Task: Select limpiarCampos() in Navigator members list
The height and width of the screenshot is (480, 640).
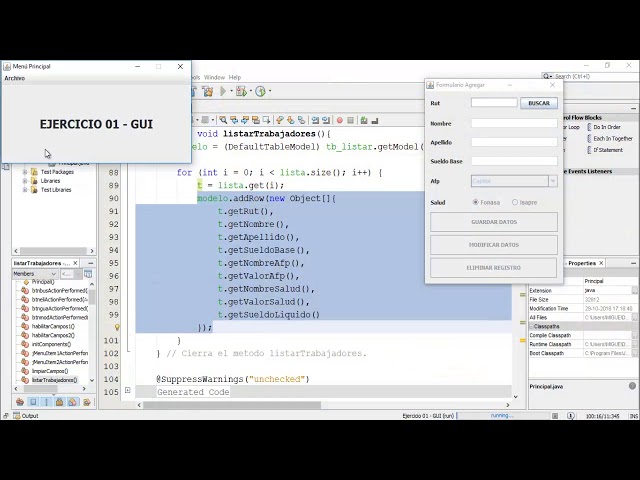Action: 50,371
